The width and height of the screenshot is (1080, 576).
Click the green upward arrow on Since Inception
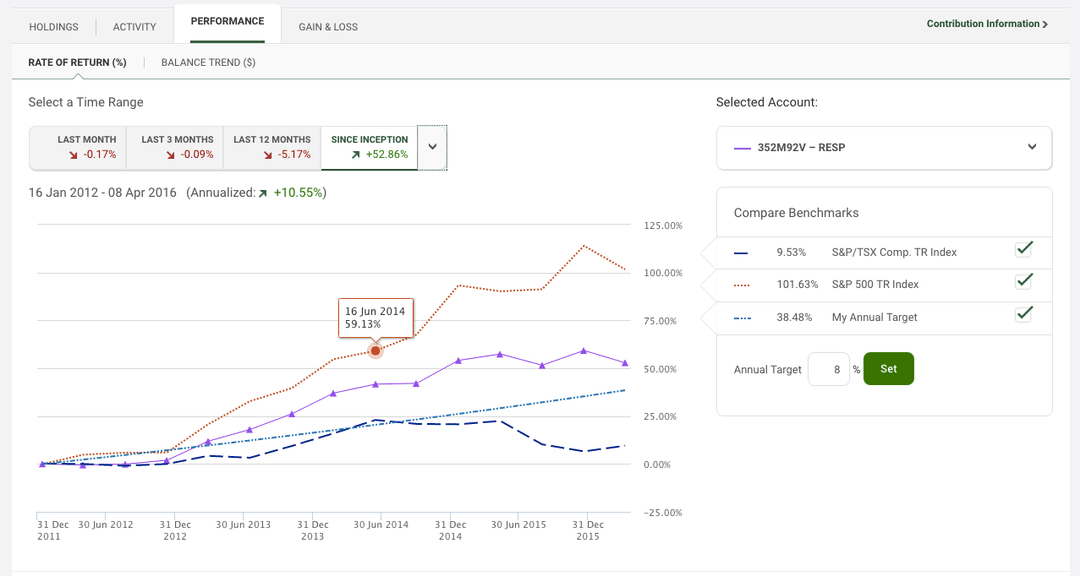pyautogui.click(x=355, y=153)
